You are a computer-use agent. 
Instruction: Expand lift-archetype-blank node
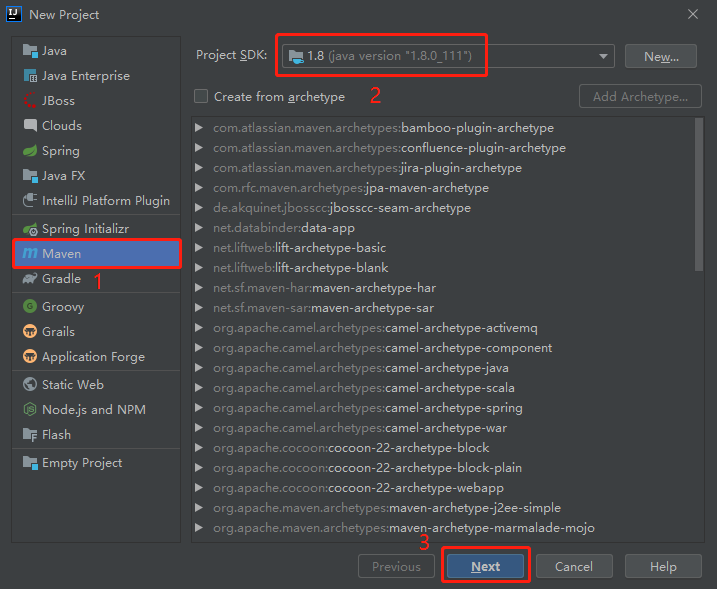(199, 268)
